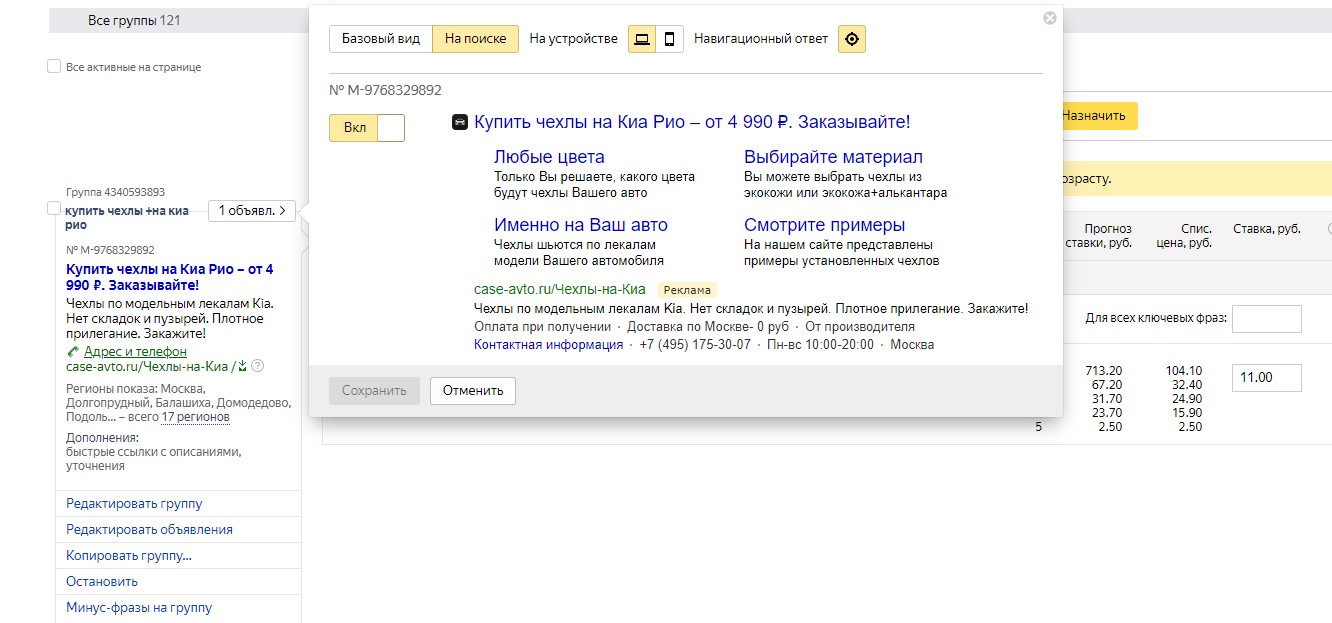Click Ставка, руб. column header
Screen dimensions: 1332x623
1267,229
